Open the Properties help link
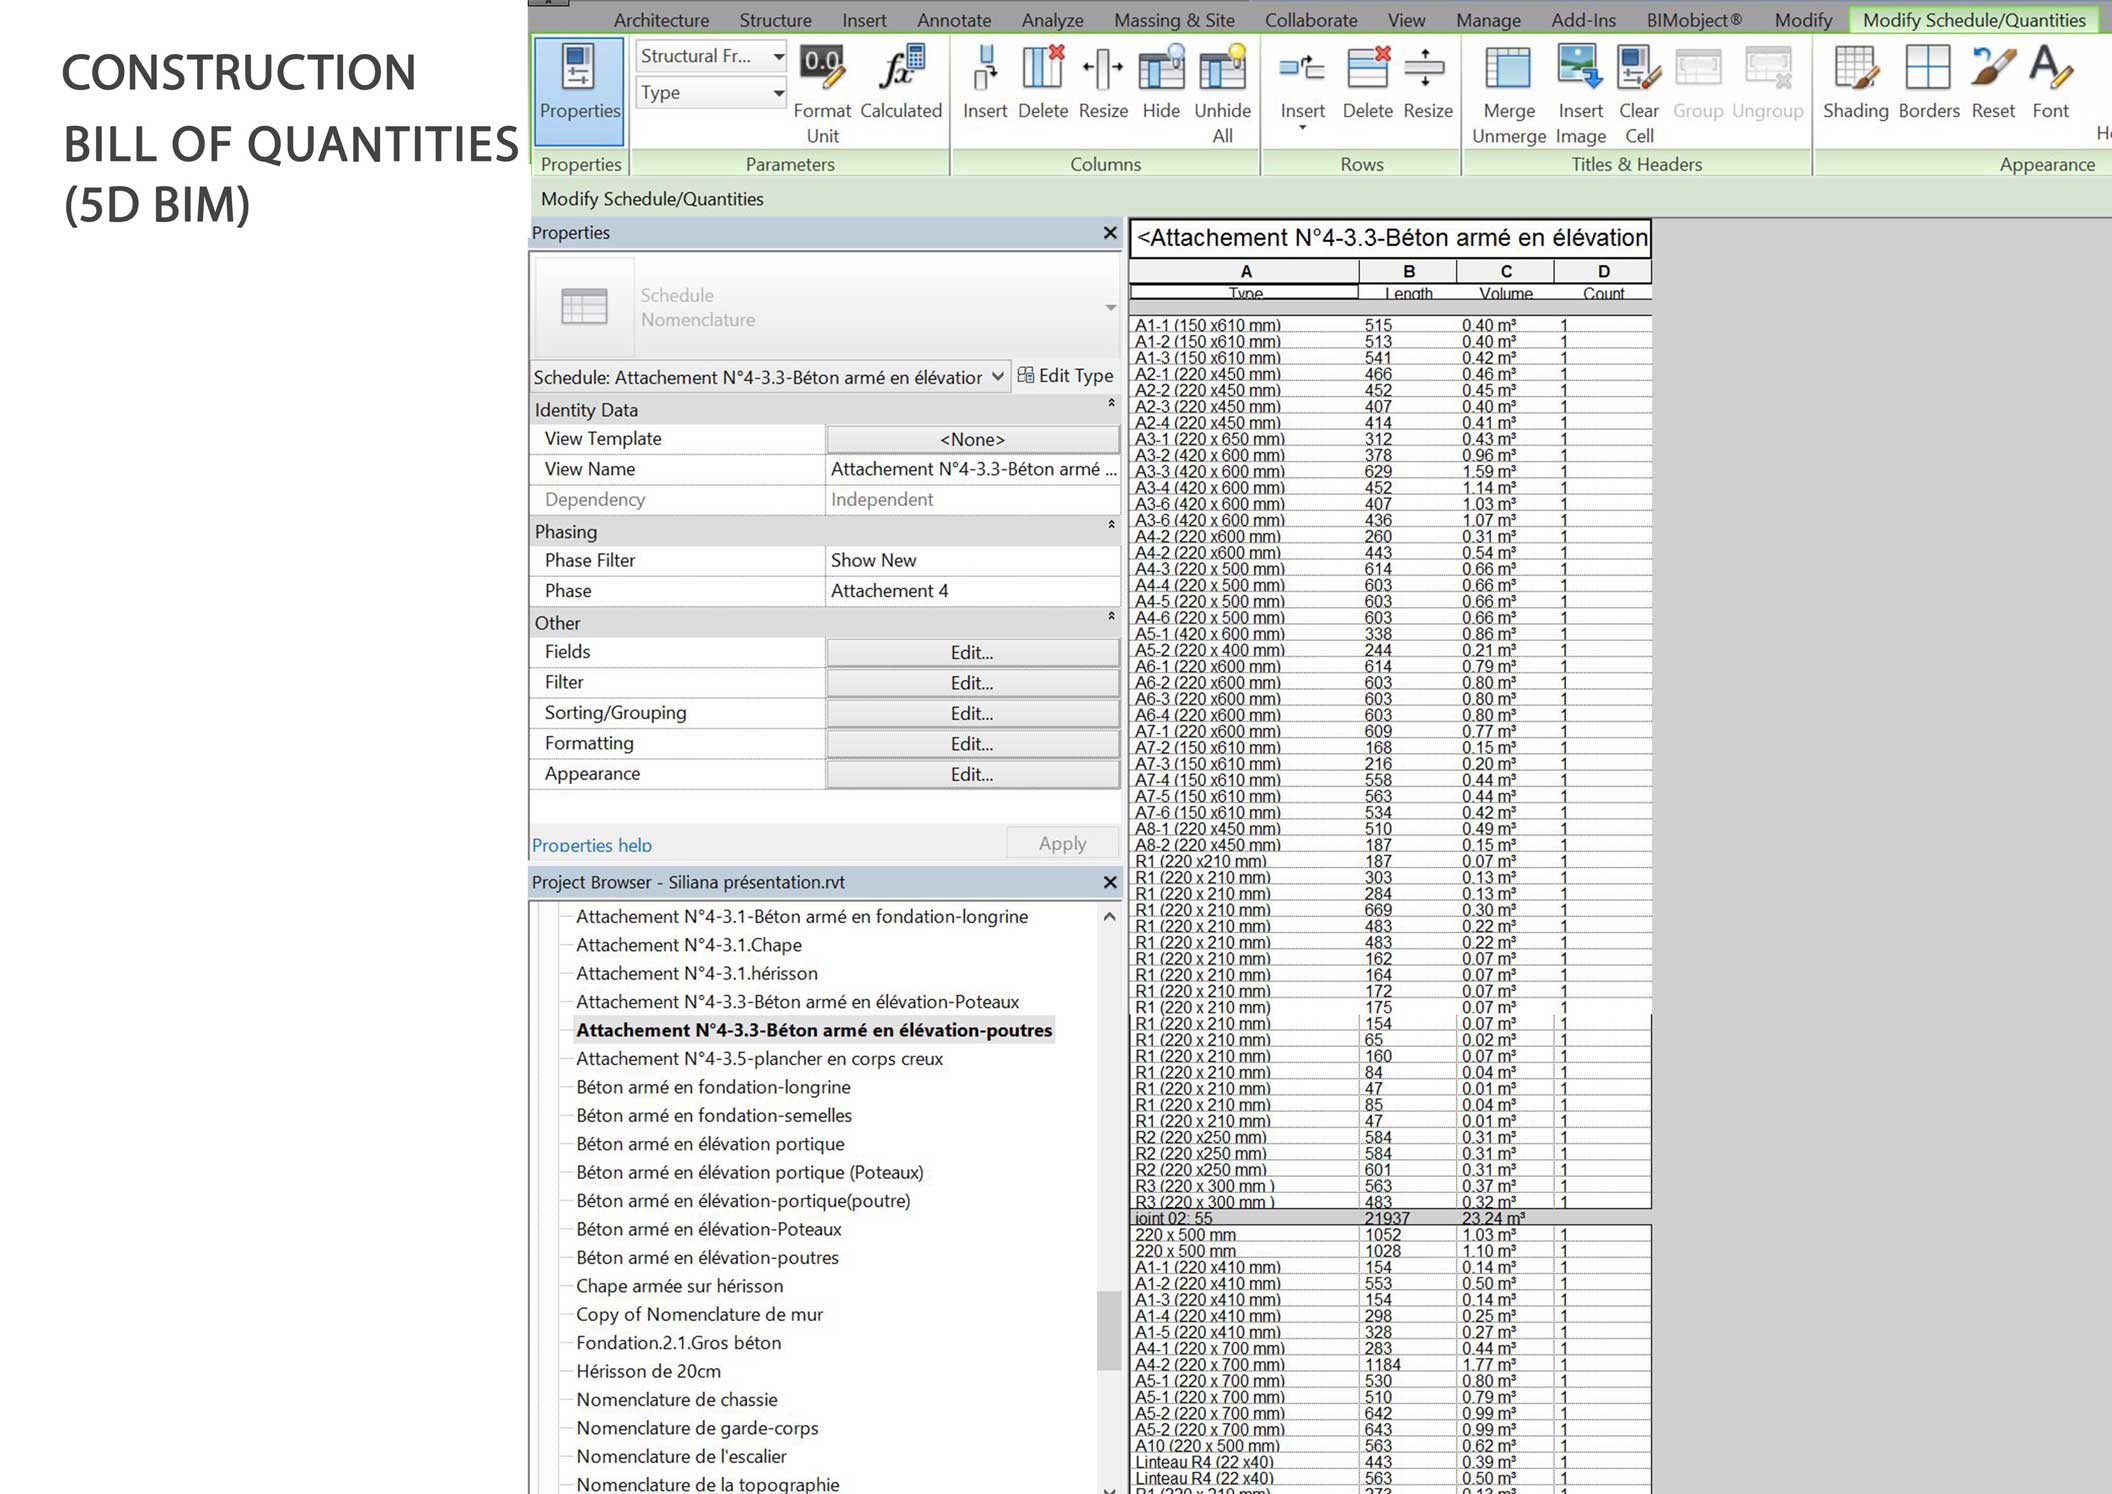The width and height of the screenshot is (2112, 1494). (592, 845)
